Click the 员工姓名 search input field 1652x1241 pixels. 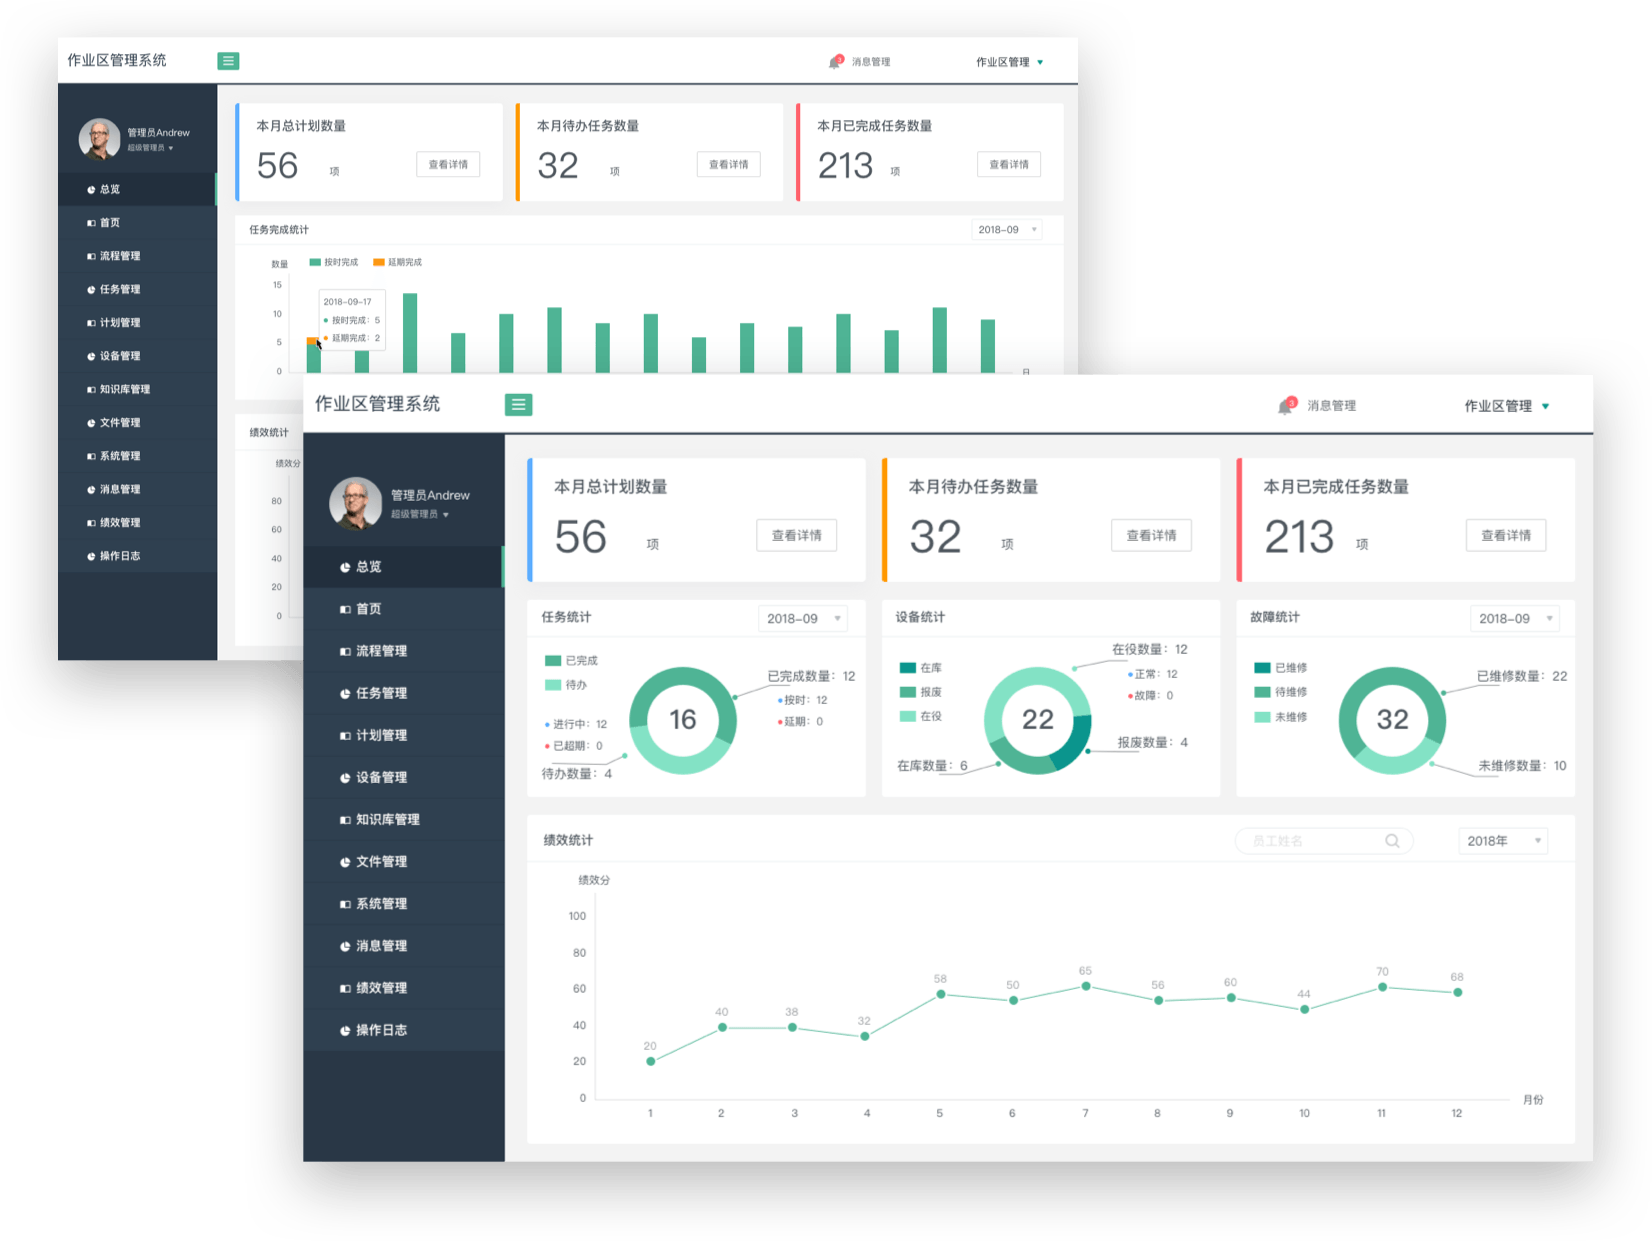1310,841
